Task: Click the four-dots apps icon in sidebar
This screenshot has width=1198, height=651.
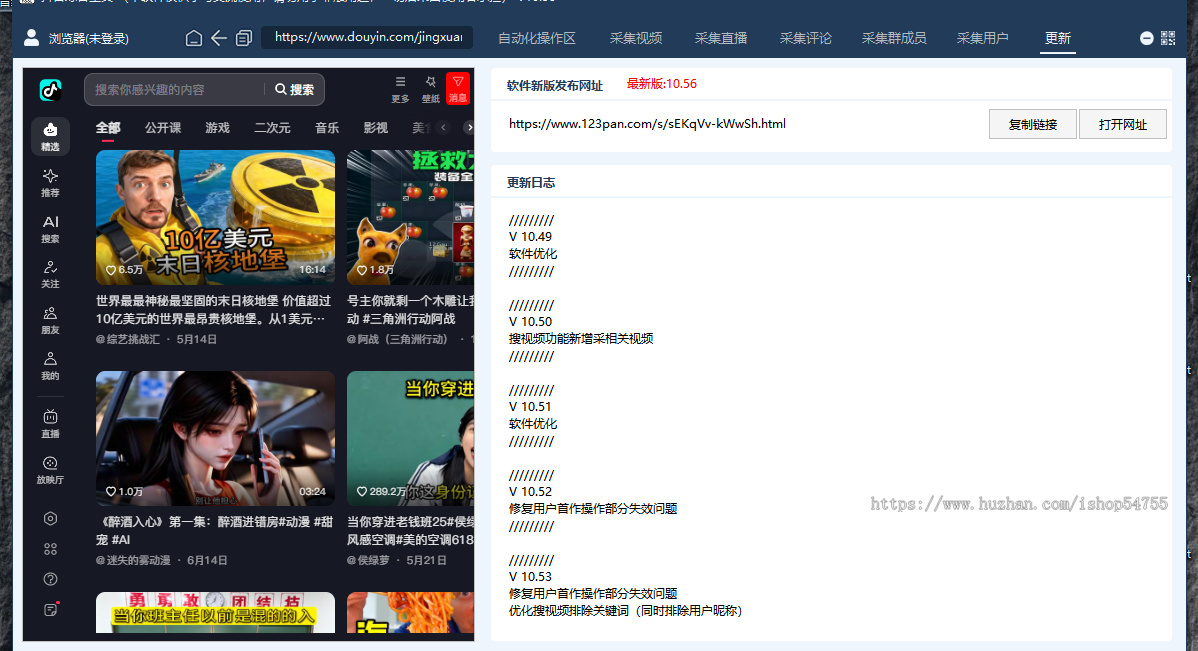Action: pyautogui.click(x=50, y=549)
